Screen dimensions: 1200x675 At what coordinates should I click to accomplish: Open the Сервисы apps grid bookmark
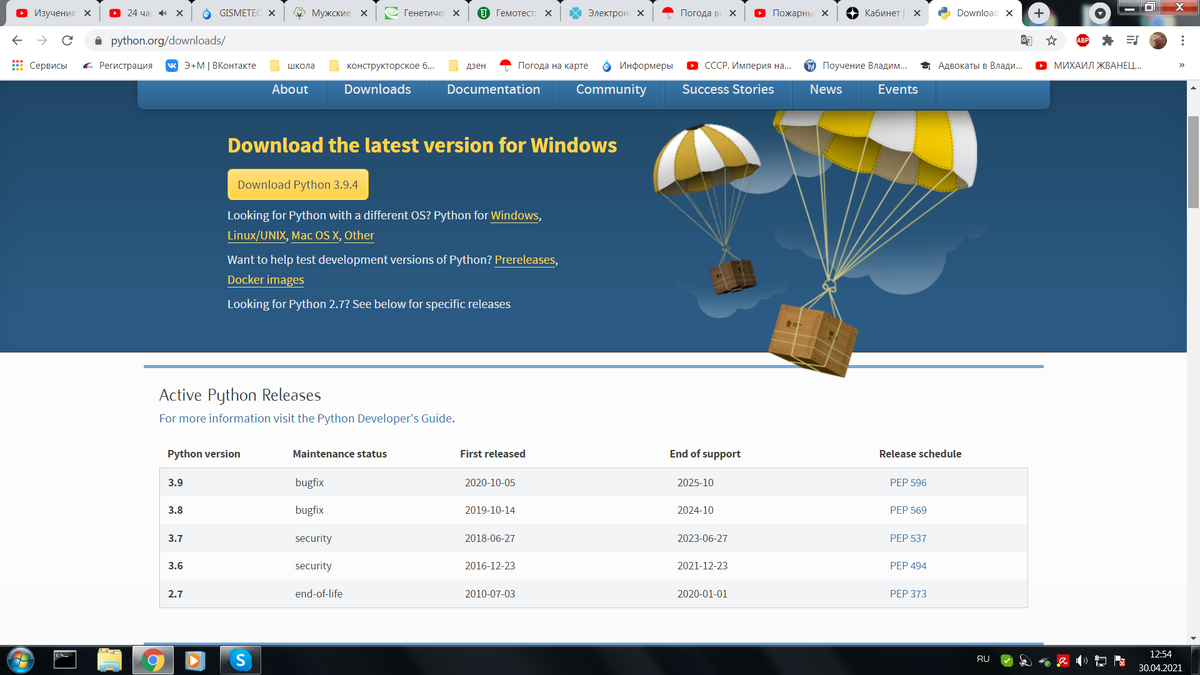pos(39,65)
